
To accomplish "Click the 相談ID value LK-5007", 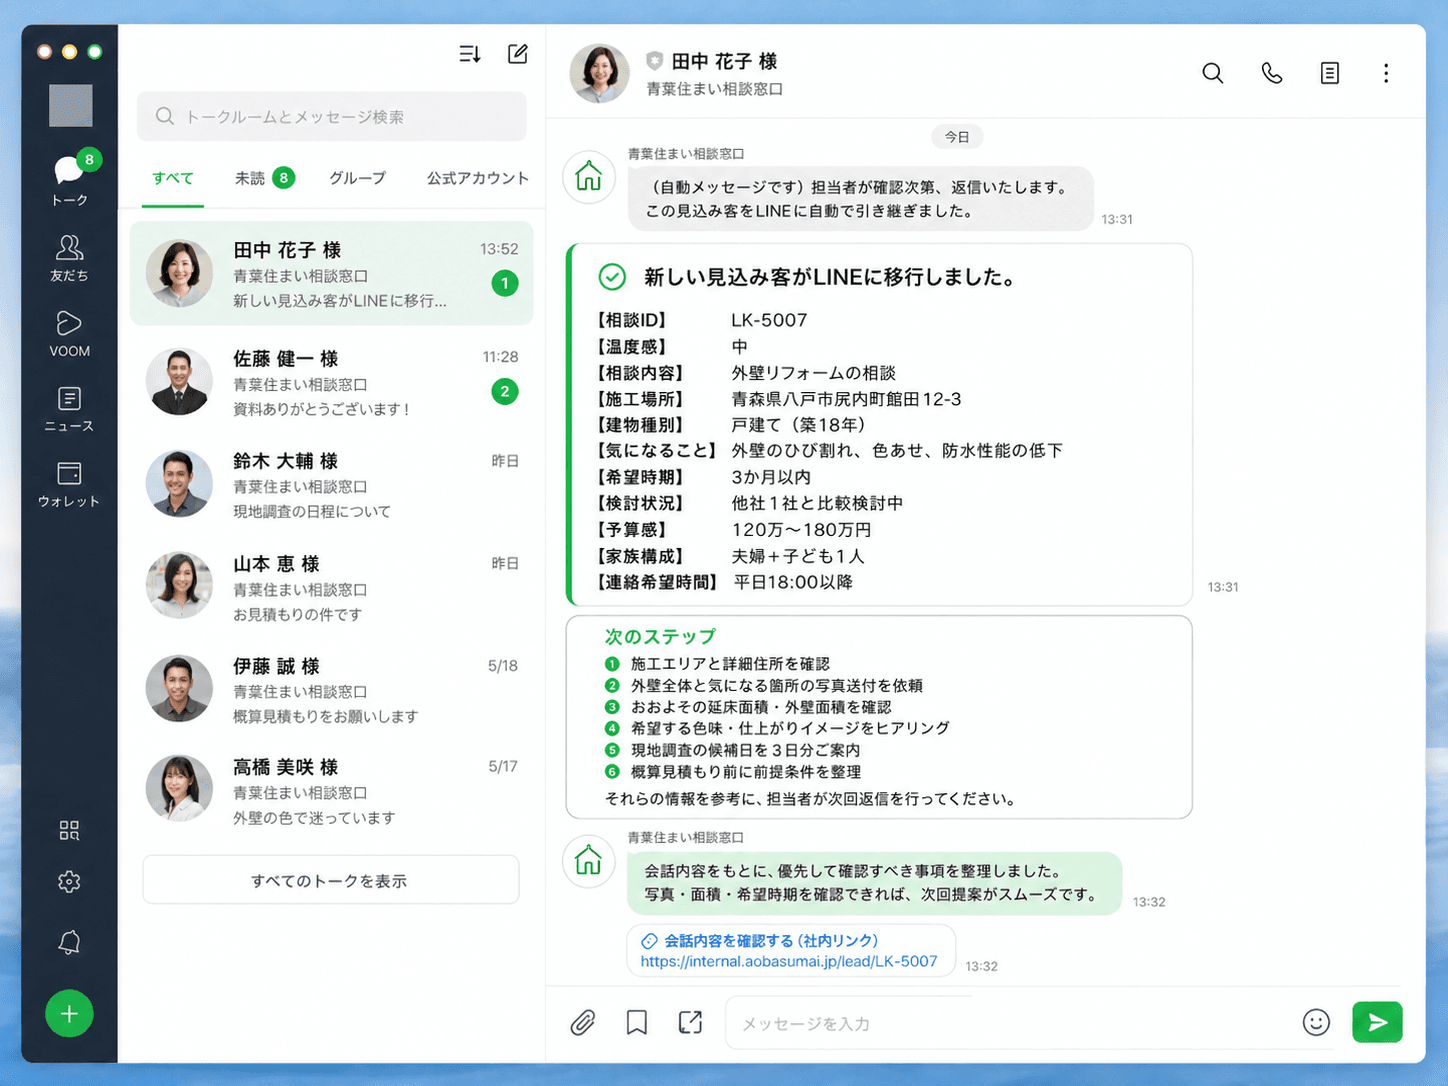I will [769, 320].
